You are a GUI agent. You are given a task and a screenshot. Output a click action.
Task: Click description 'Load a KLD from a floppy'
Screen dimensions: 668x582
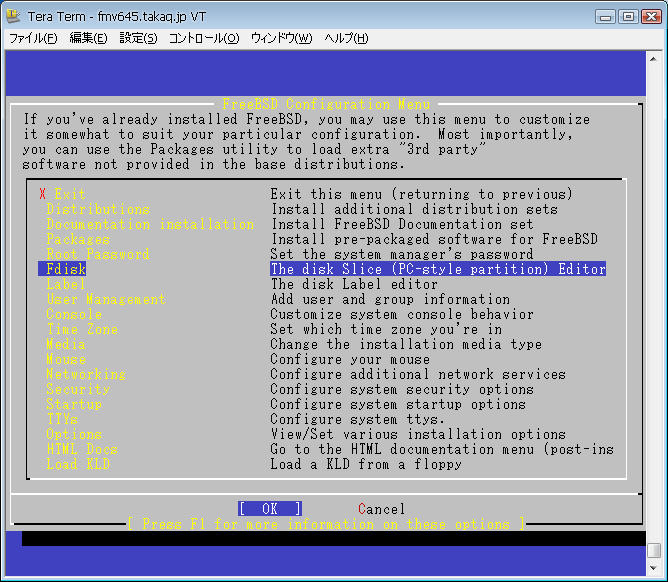pyautogui.click(x=366, y=464)
